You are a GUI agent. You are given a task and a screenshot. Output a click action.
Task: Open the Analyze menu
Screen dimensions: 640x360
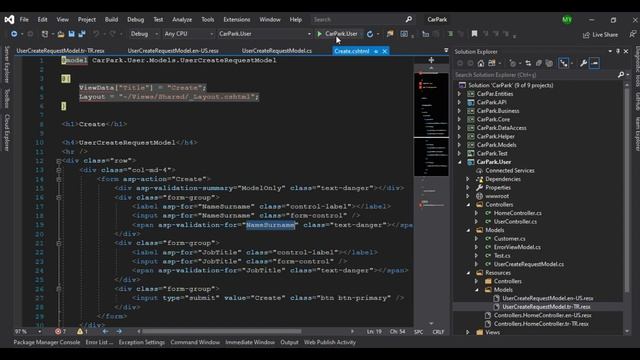coord(182,20)
